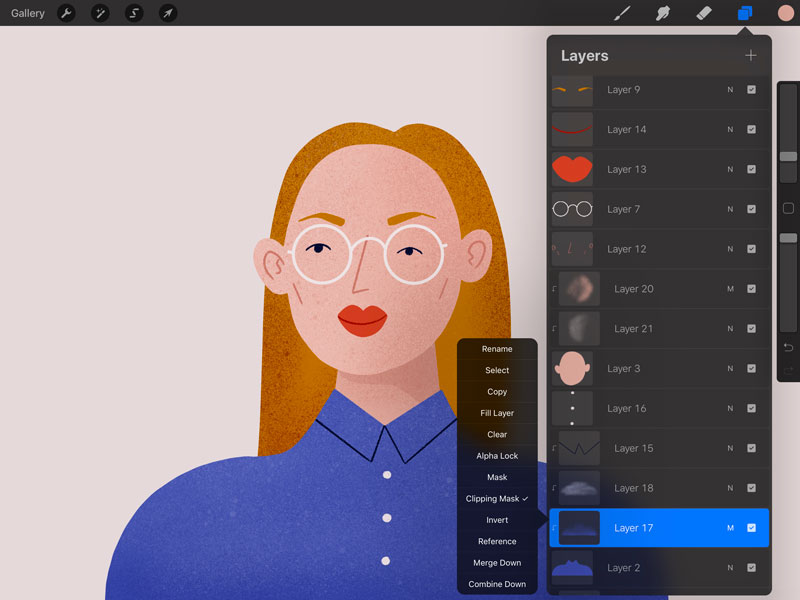Screen dimensions: 800x600
Task: Open blend mode N for Layer 3
Action: [x=730, y=368]
